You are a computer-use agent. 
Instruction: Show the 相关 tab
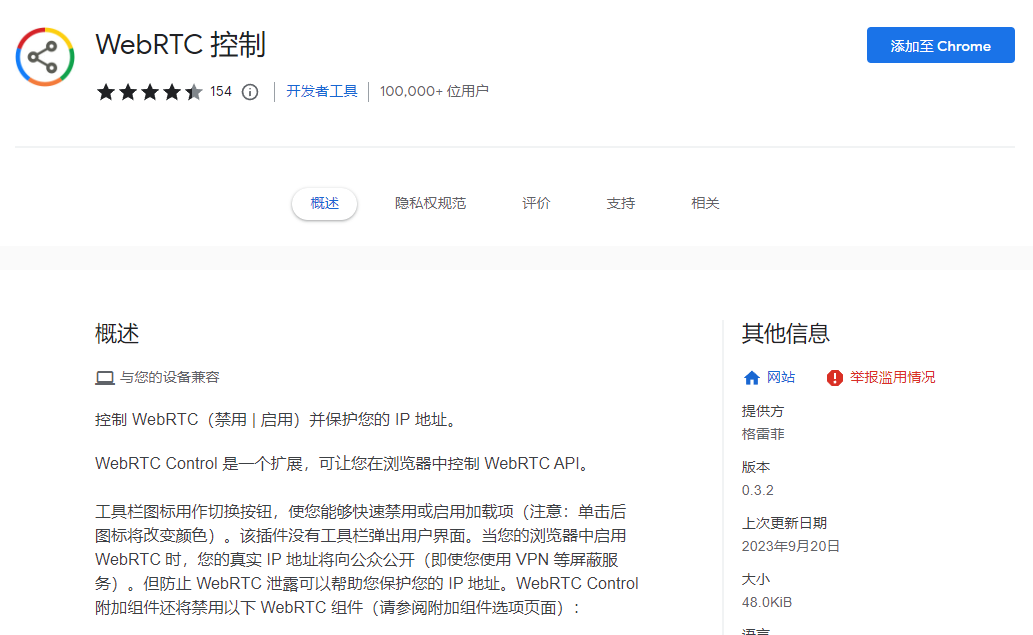point(705,204)
